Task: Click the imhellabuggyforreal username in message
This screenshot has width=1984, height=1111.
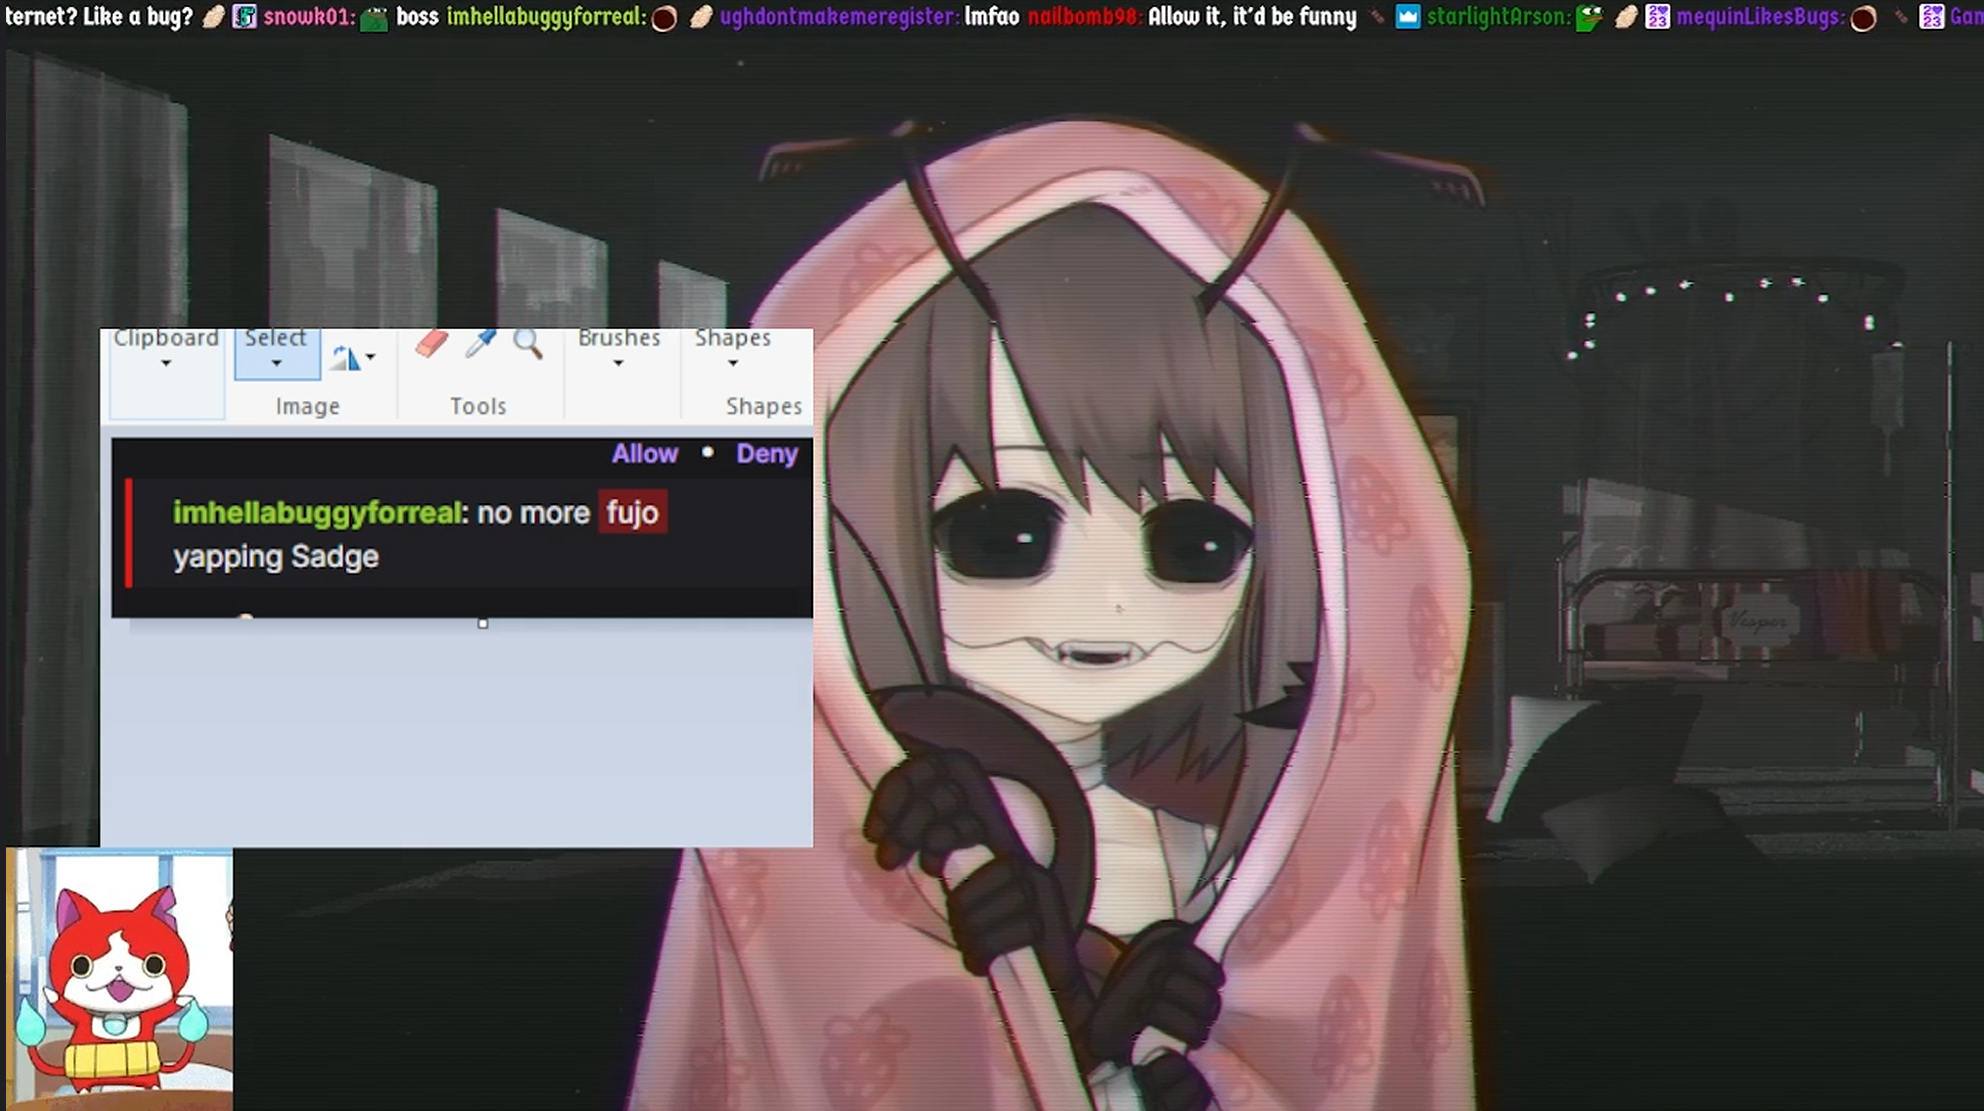Action: tap(316, 513)
